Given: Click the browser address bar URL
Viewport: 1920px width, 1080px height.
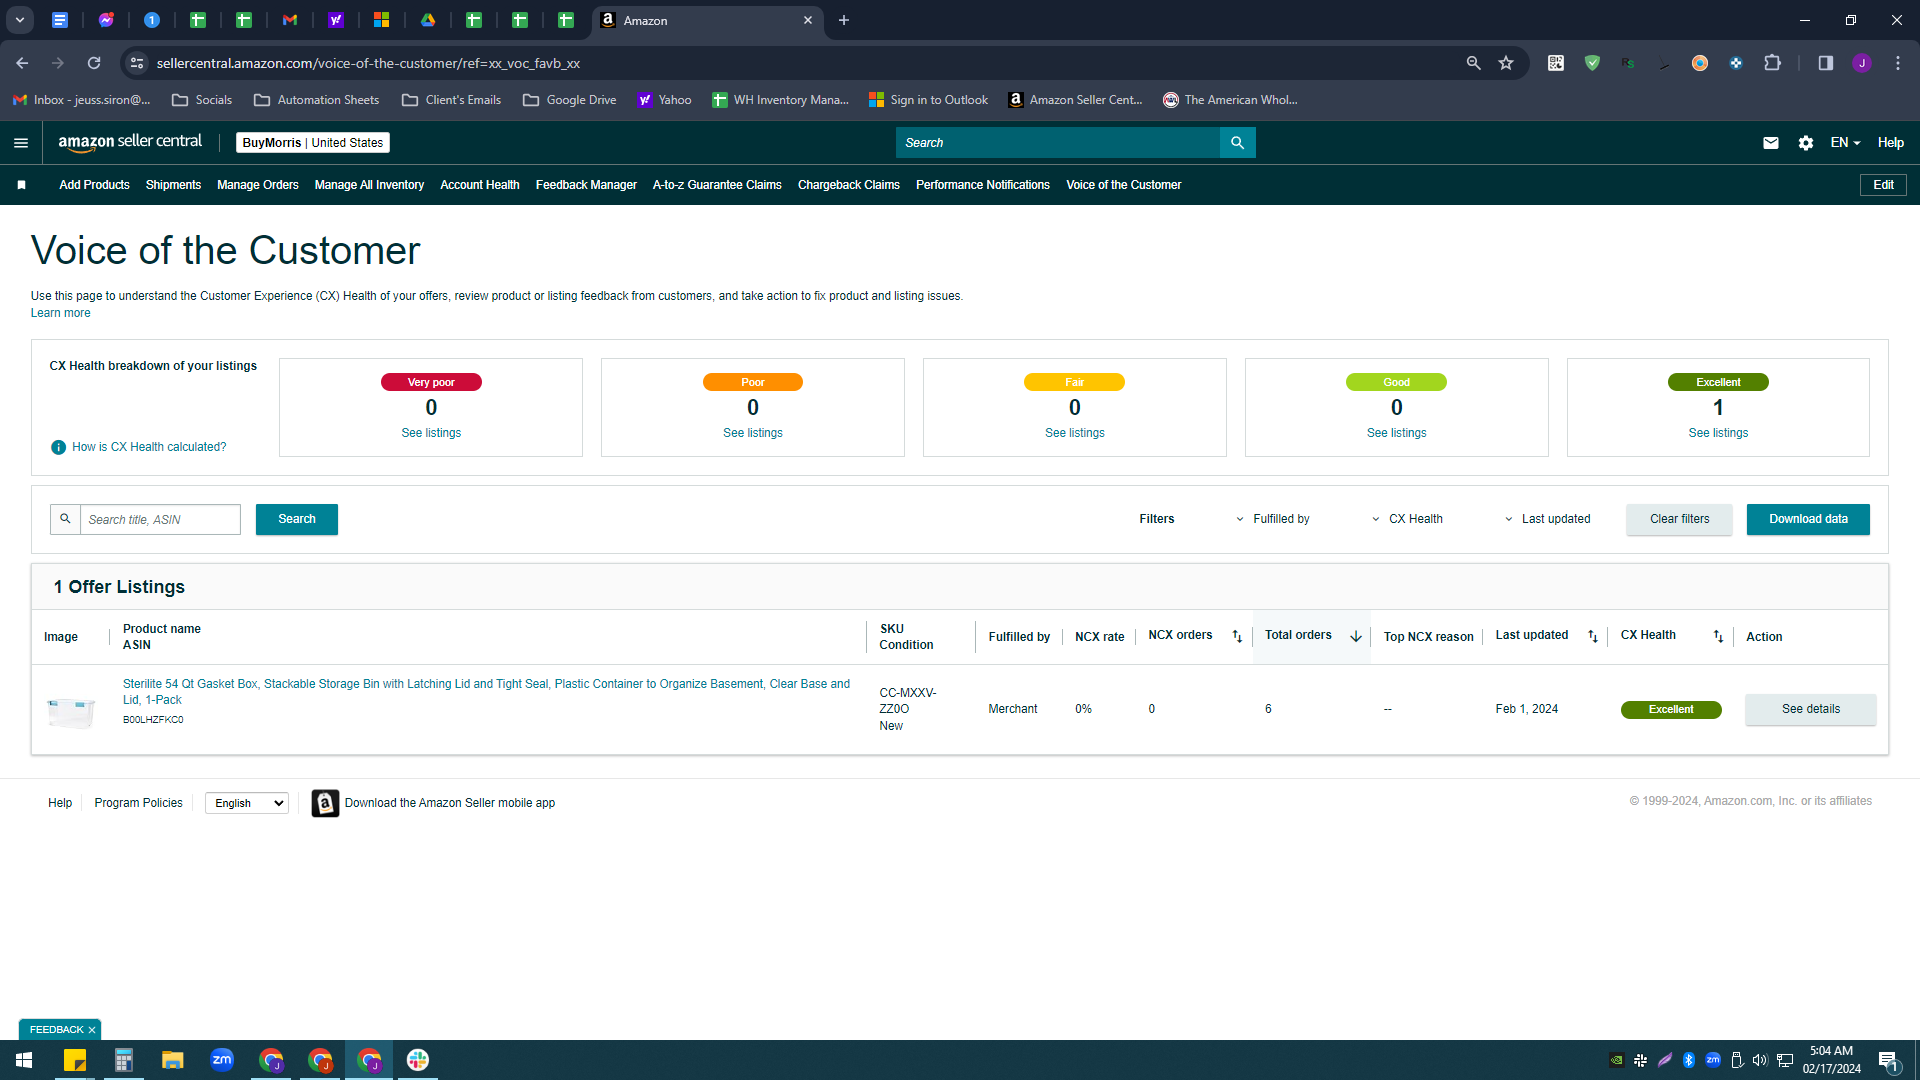Looking at the screenshot, I should click(x=368, y=63).
